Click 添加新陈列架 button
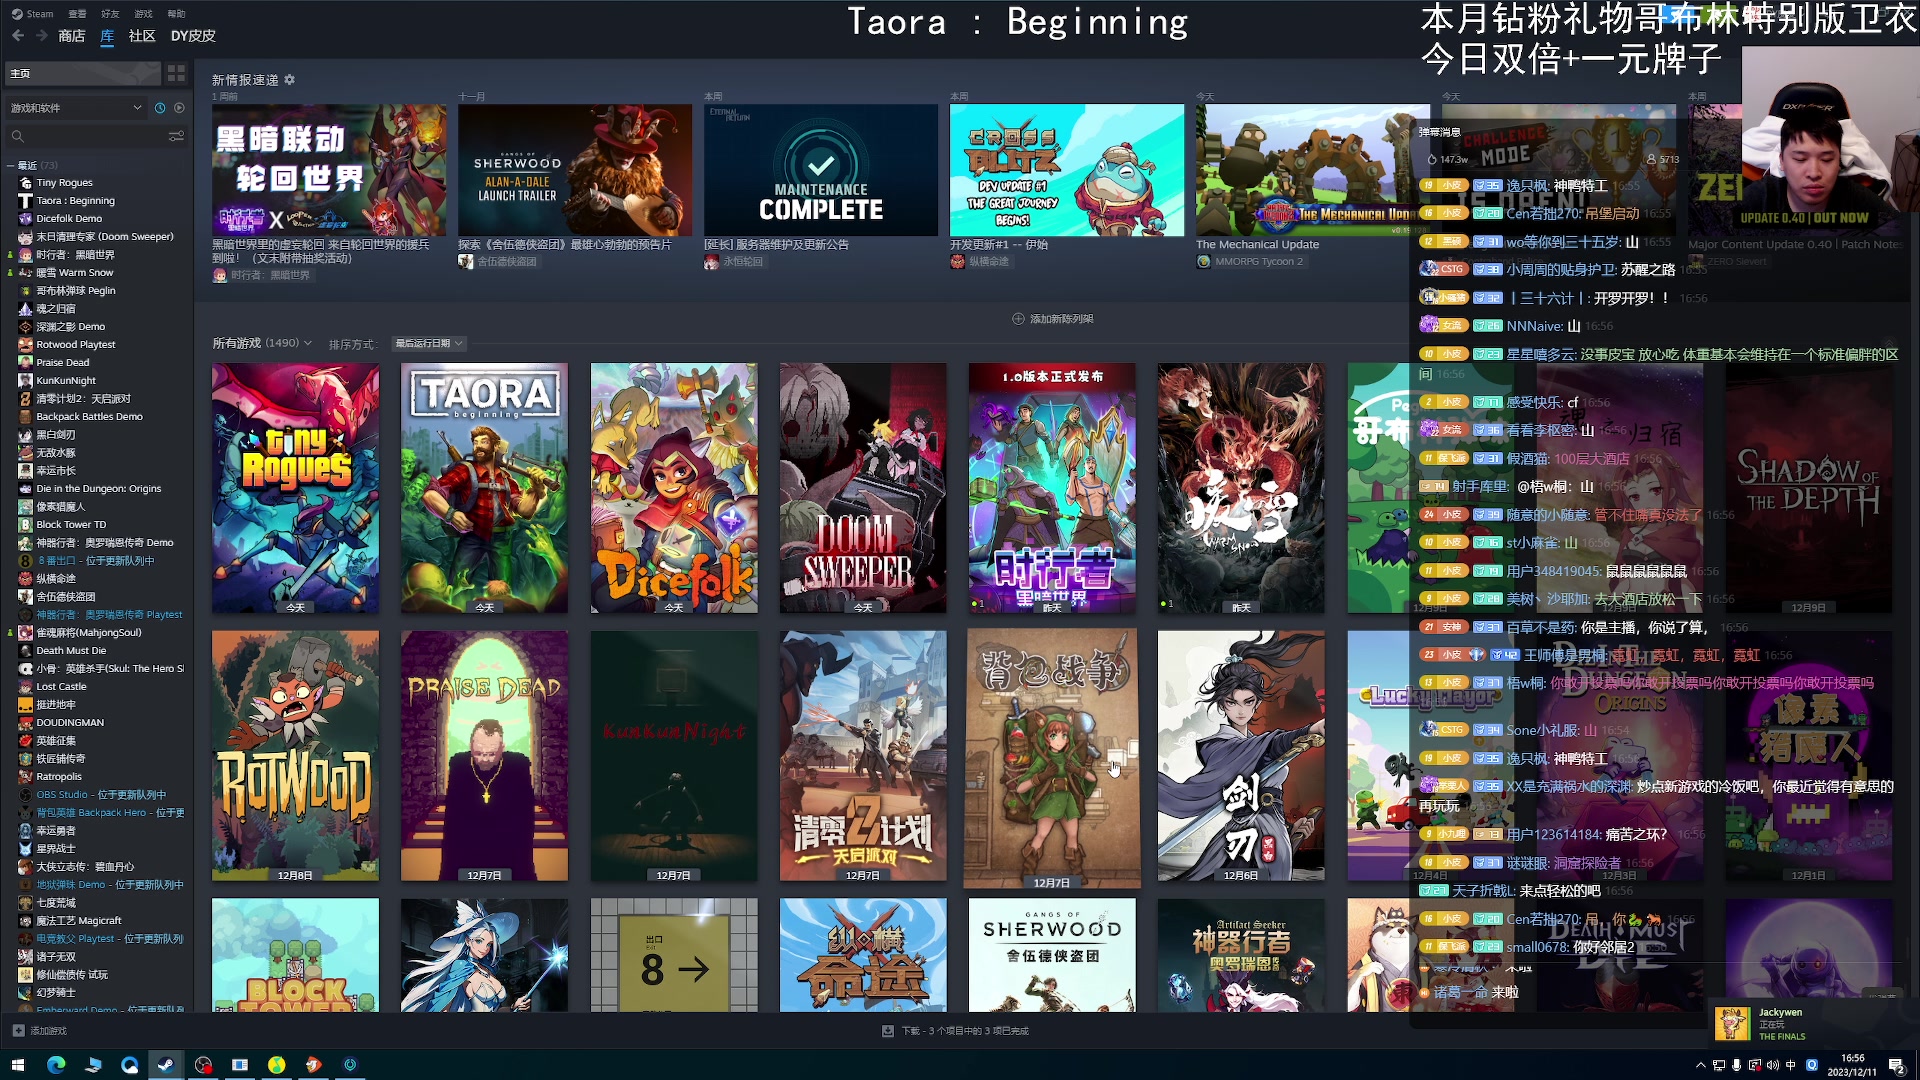The width and height of the screenshot is (1920, 1080). point(1053,319)
